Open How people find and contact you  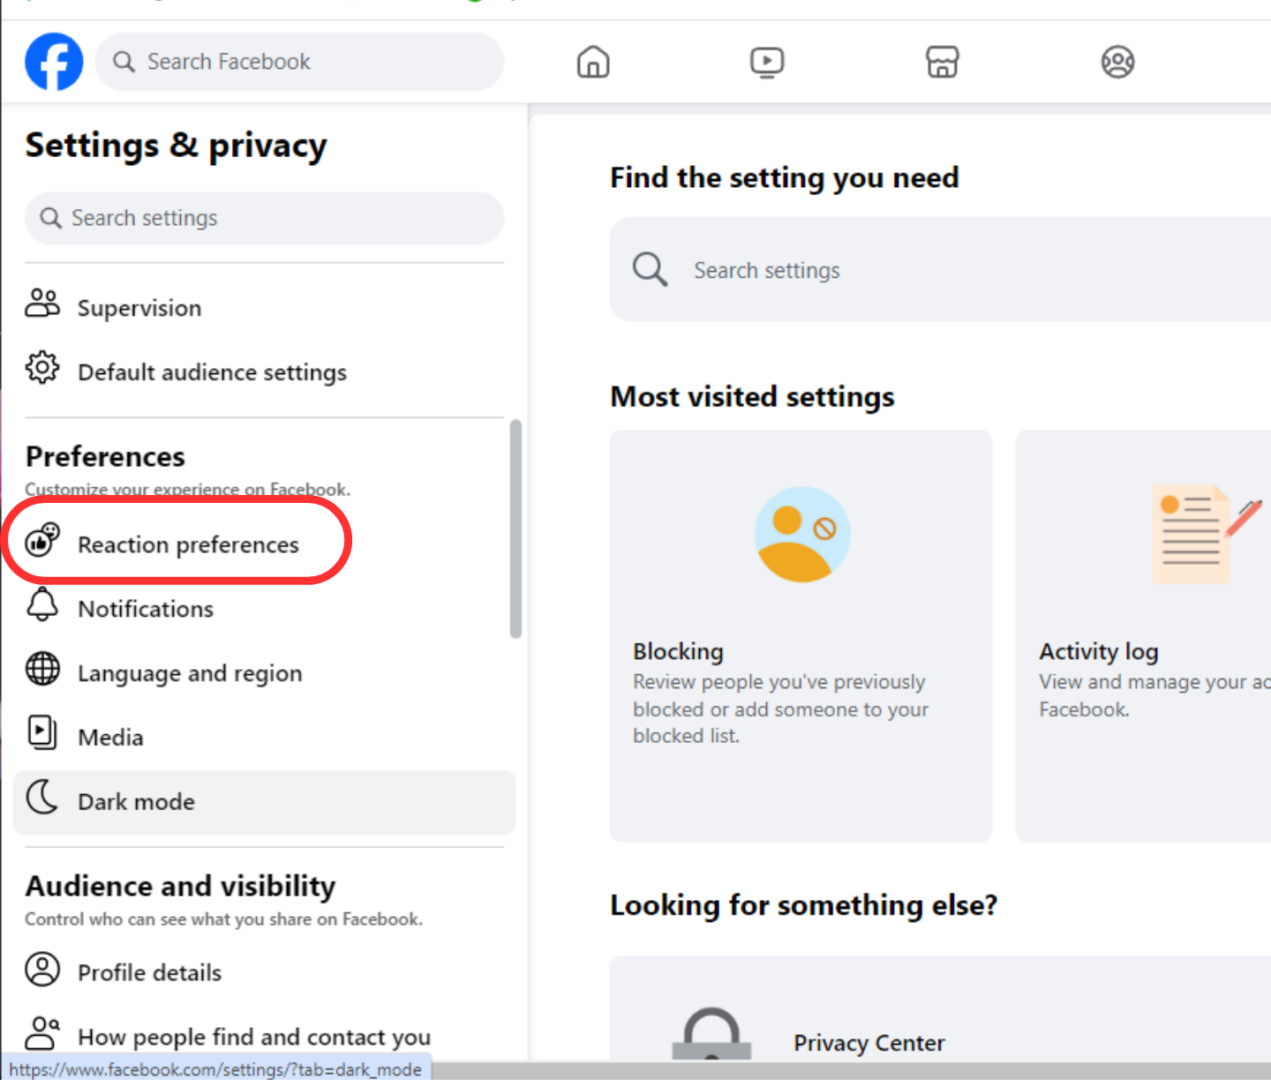pos(254,1036)
